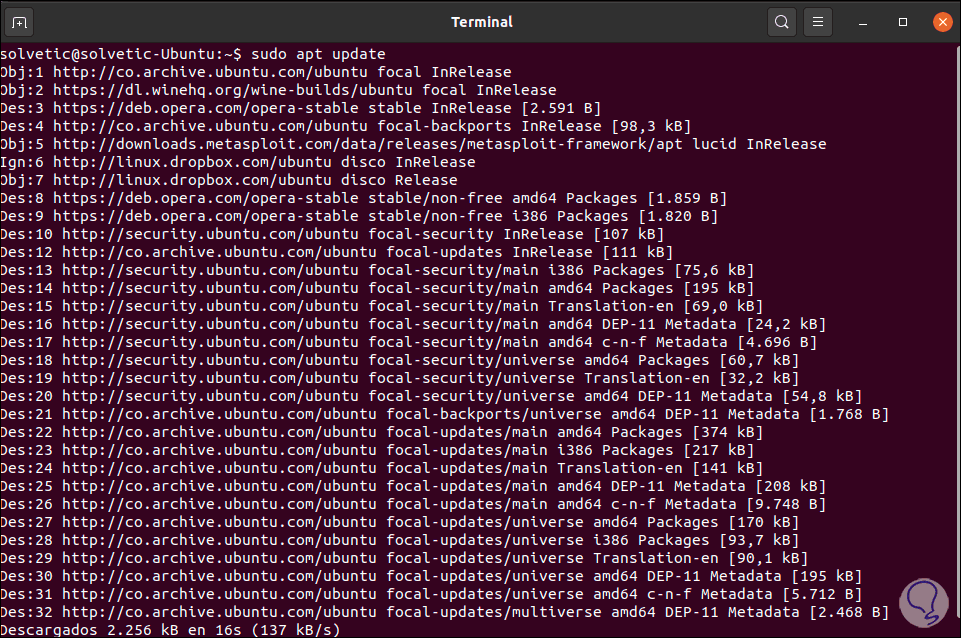Click the "Descargados 2.256 kB" summary line
The width and height of the screenshot is (961, 638).
170,630
